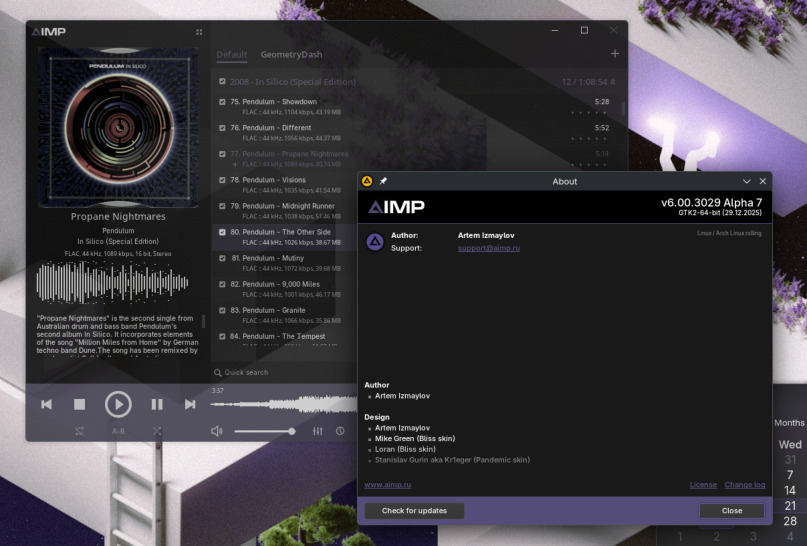The width and height of the screenshot is (807, 546).
Task: Skip to the next track
Action: 190,404
